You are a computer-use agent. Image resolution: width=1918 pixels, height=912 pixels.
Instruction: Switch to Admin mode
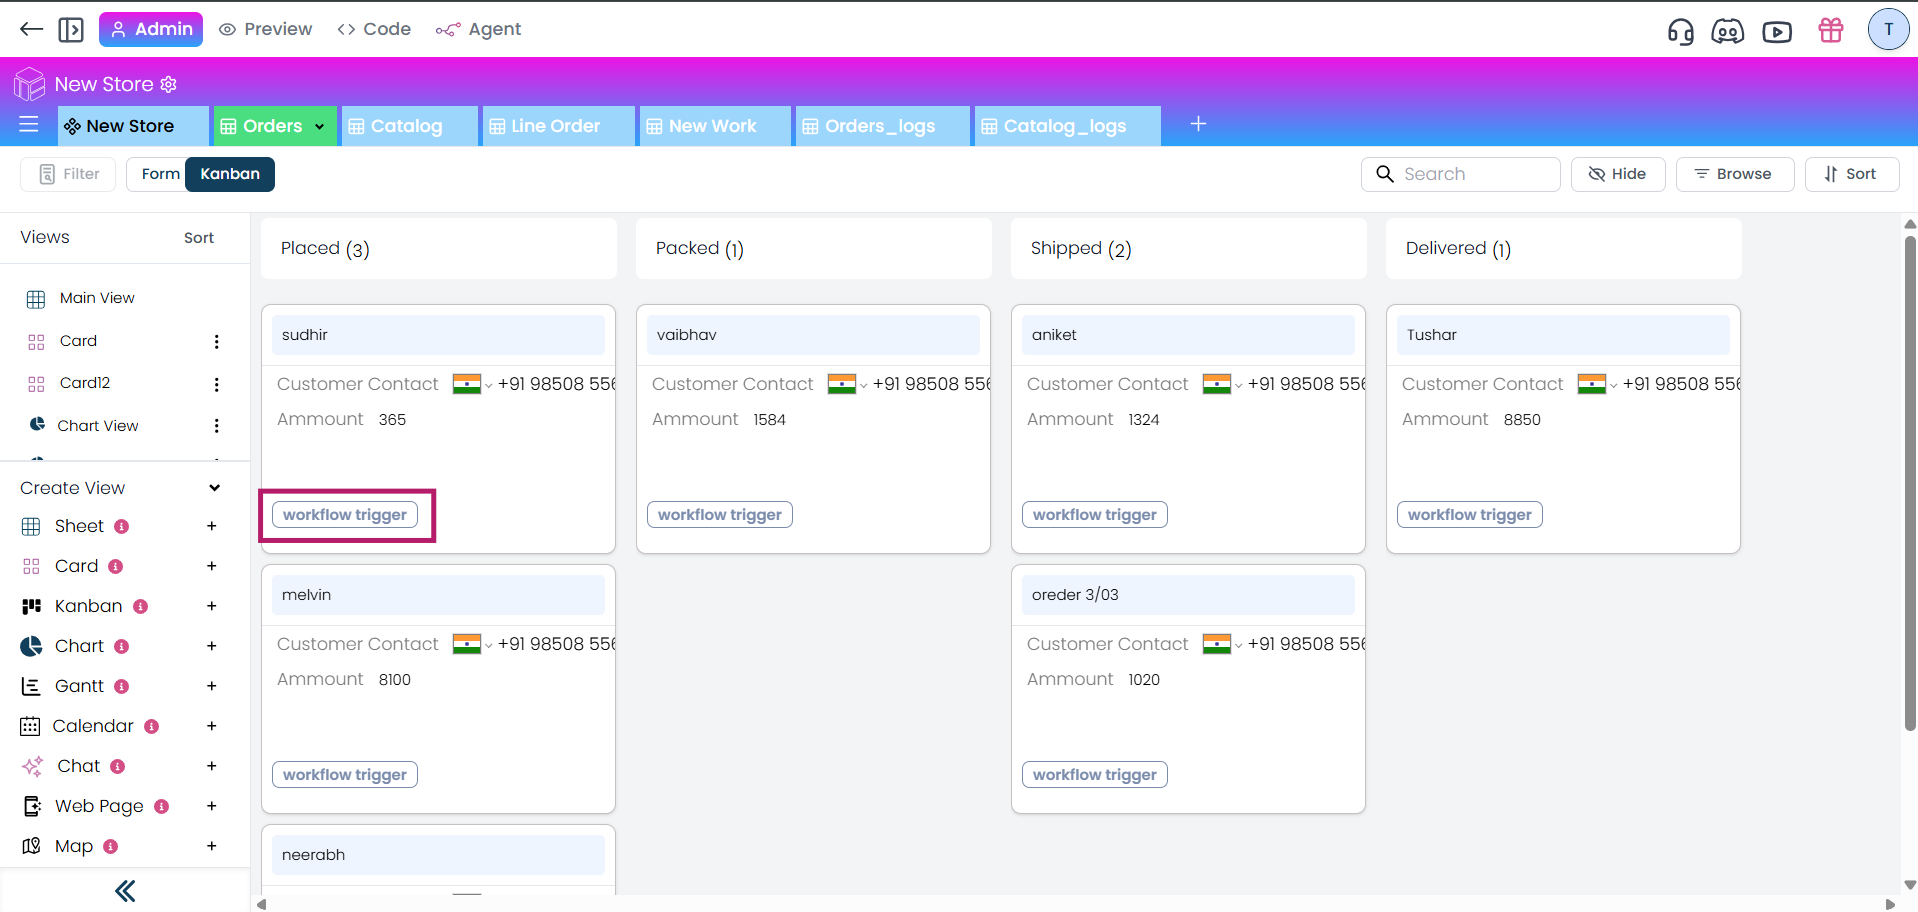coord(151,30)
